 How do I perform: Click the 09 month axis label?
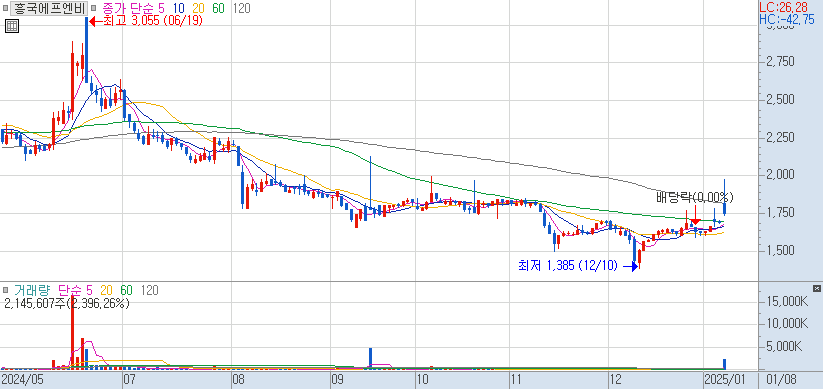(337, 379)
